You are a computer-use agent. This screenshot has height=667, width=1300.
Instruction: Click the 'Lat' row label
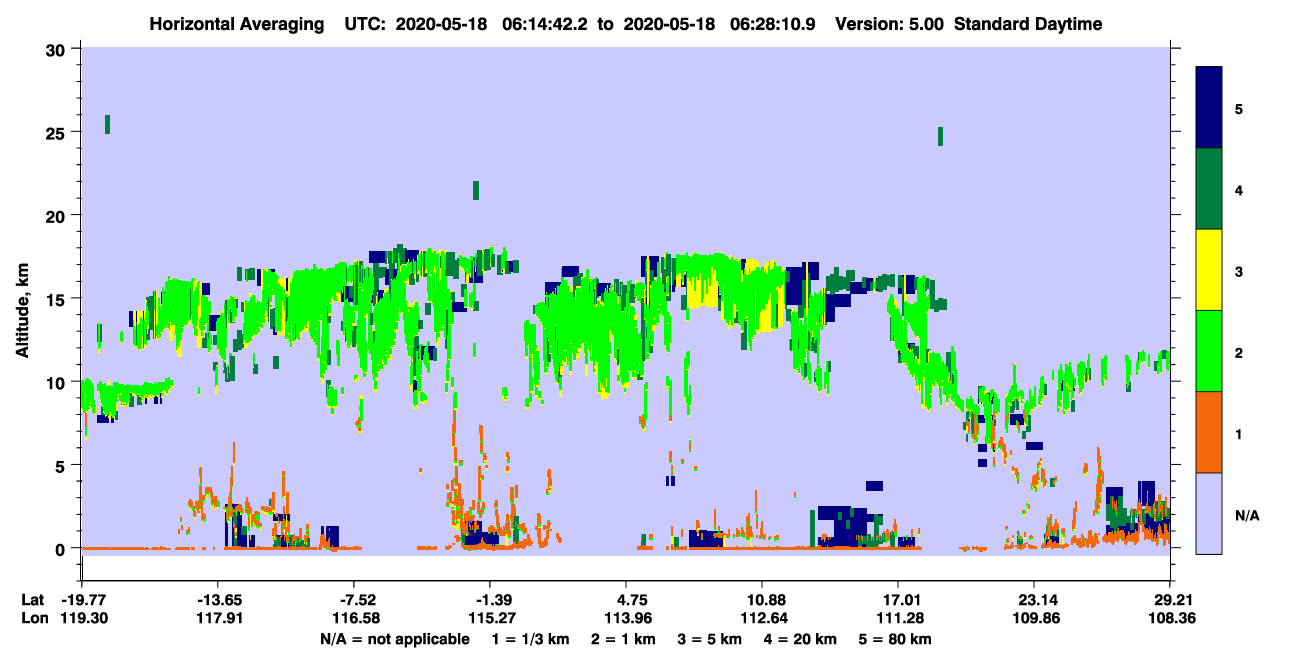pyautogui.click(x=33, y=600)
